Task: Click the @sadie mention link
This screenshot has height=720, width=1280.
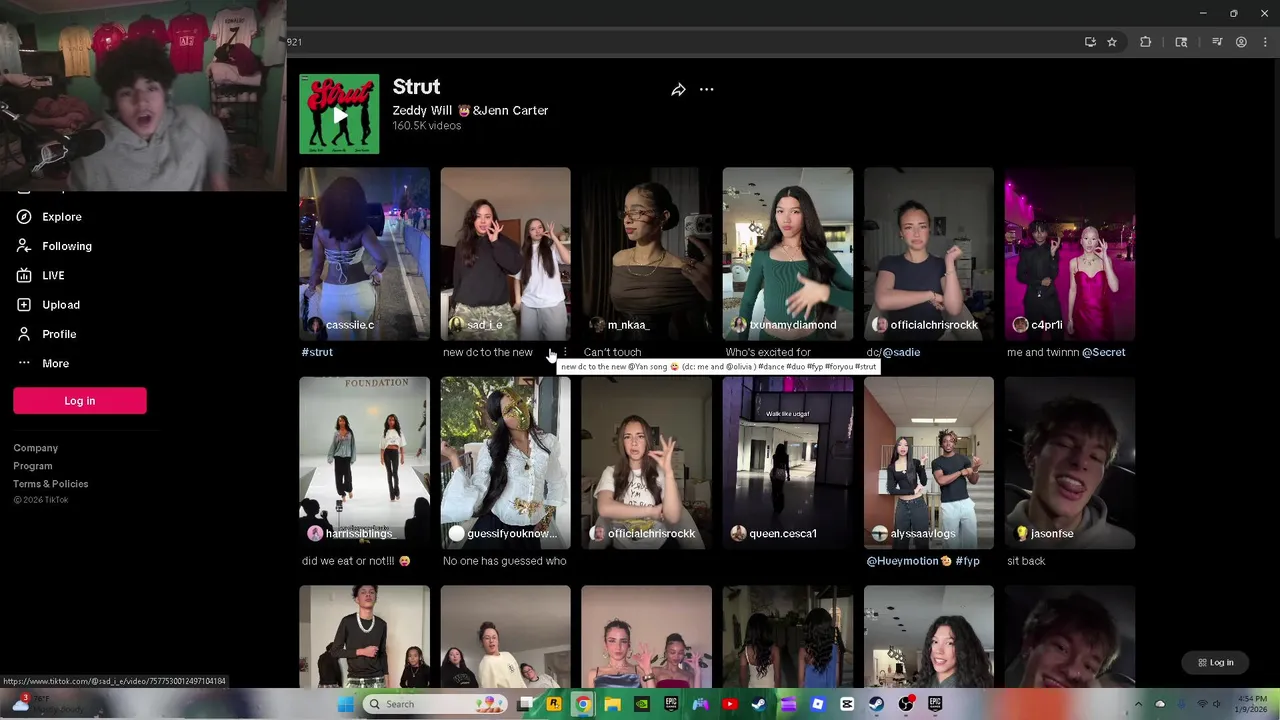Action: tap(901, 352)
